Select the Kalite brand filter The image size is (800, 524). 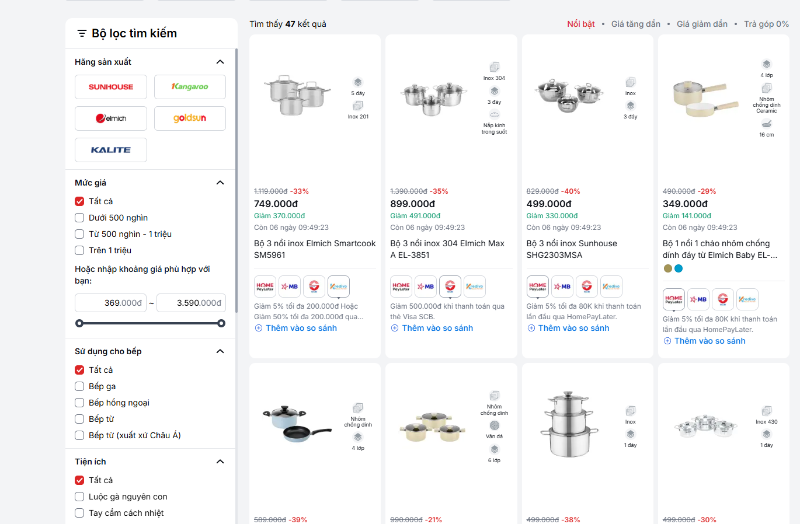[110, 150]
